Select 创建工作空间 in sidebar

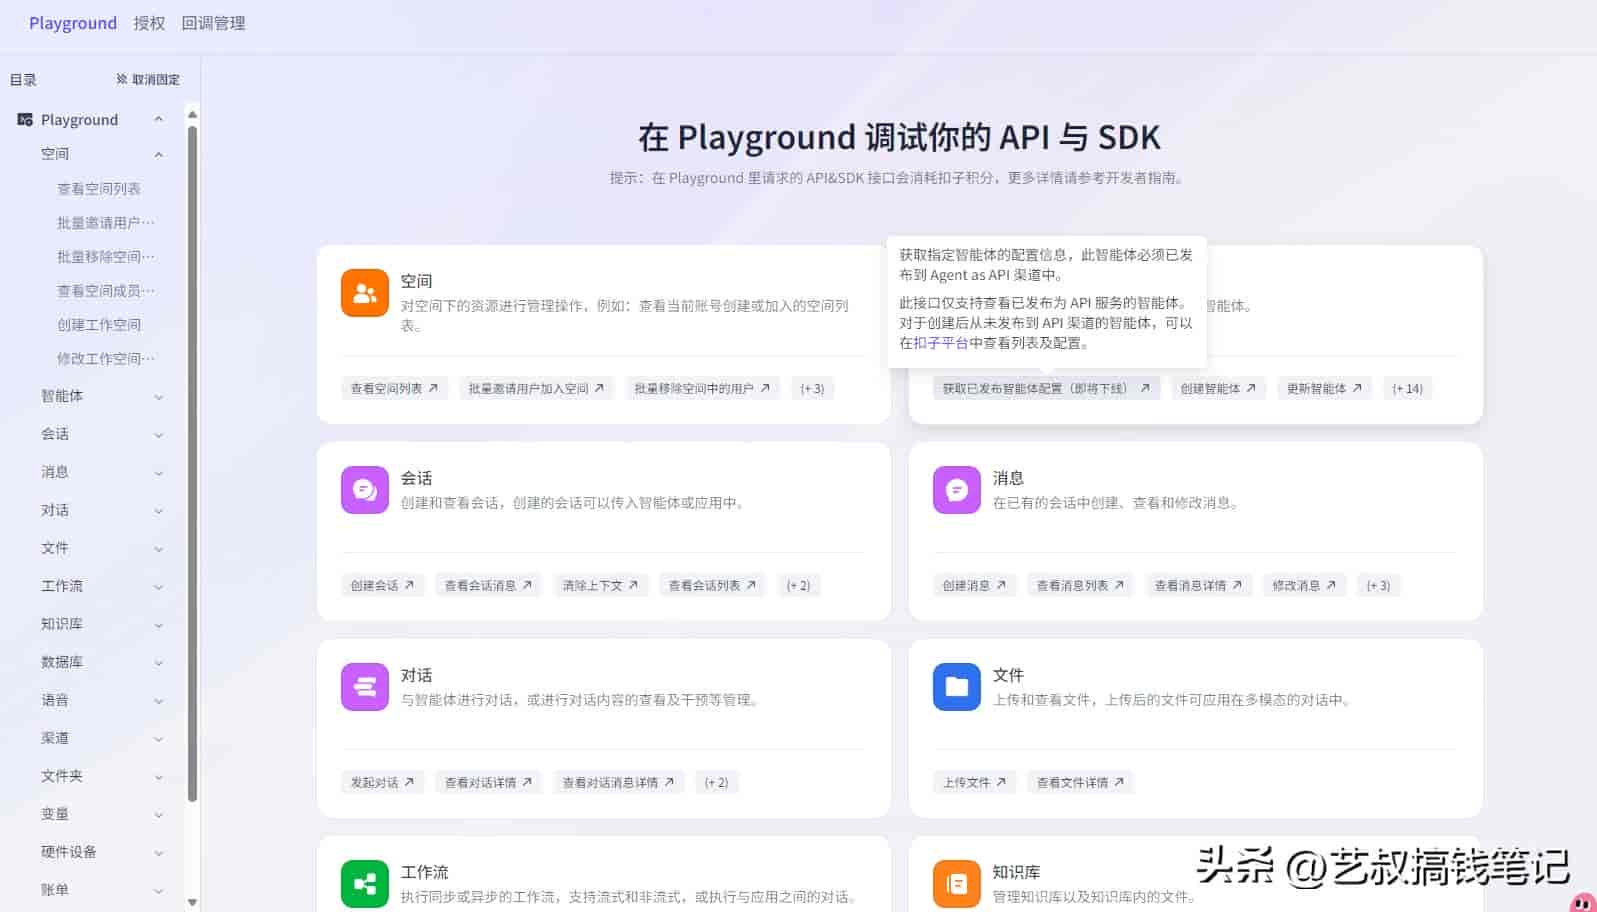coord(99,324)
